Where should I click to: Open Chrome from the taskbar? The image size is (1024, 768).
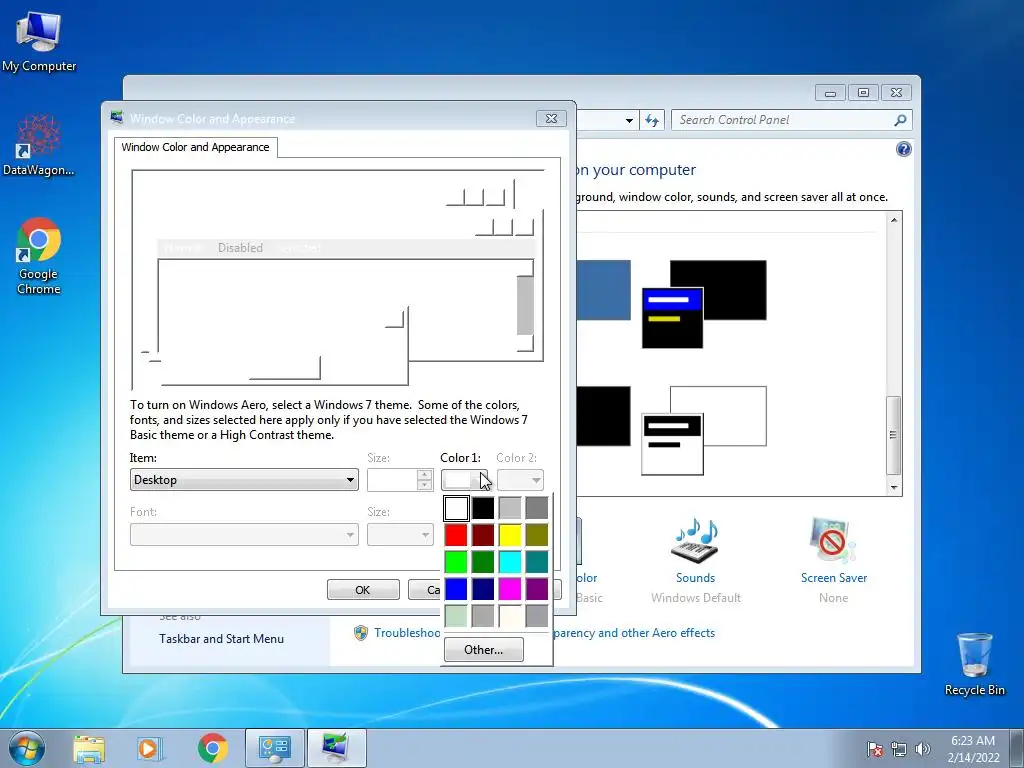tap(212, 748)
